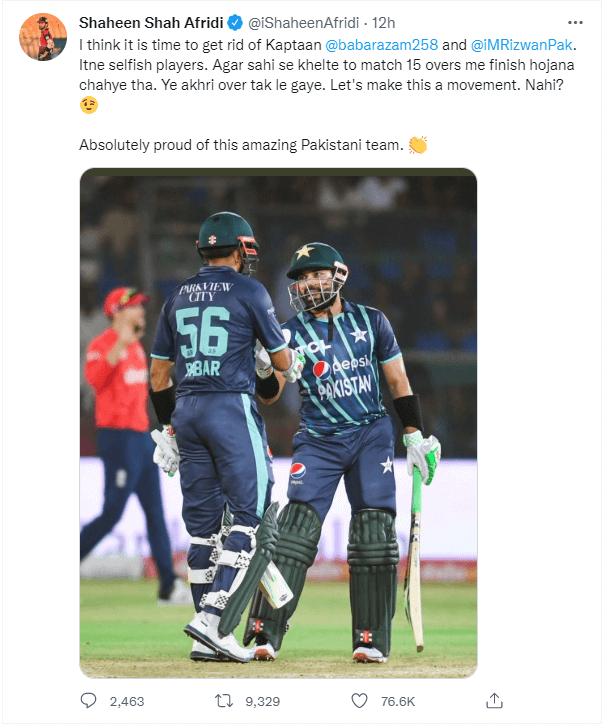This screenshot has width=602, height=724.
Task: Click the 9,329 retweets count
Action: tap(263, 701)
